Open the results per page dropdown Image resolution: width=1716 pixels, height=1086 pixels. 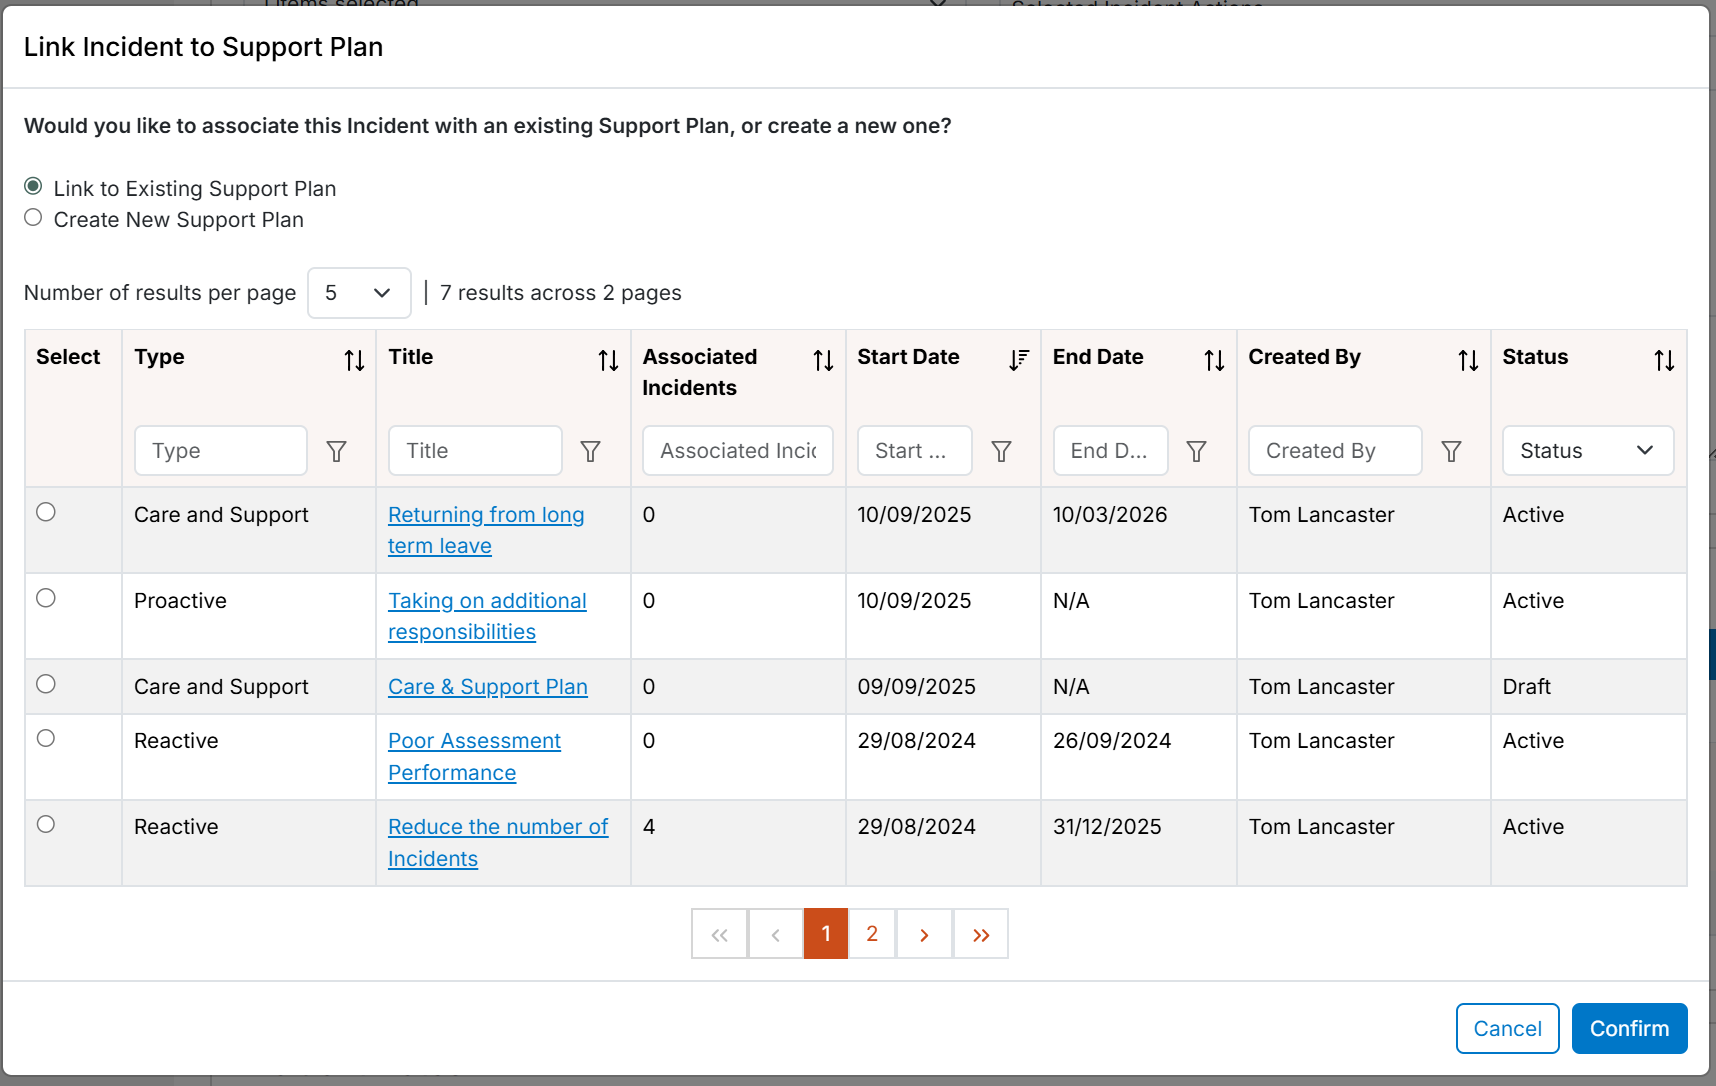(359, 293)
